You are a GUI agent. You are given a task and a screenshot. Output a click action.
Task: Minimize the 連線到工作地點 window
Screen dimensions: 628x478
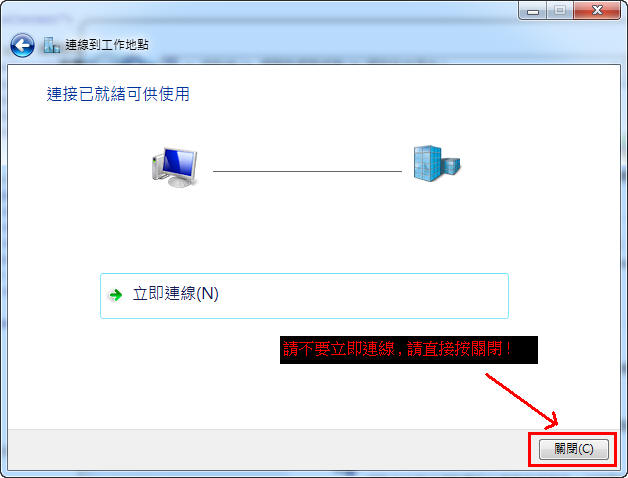(x=533, y=10)
